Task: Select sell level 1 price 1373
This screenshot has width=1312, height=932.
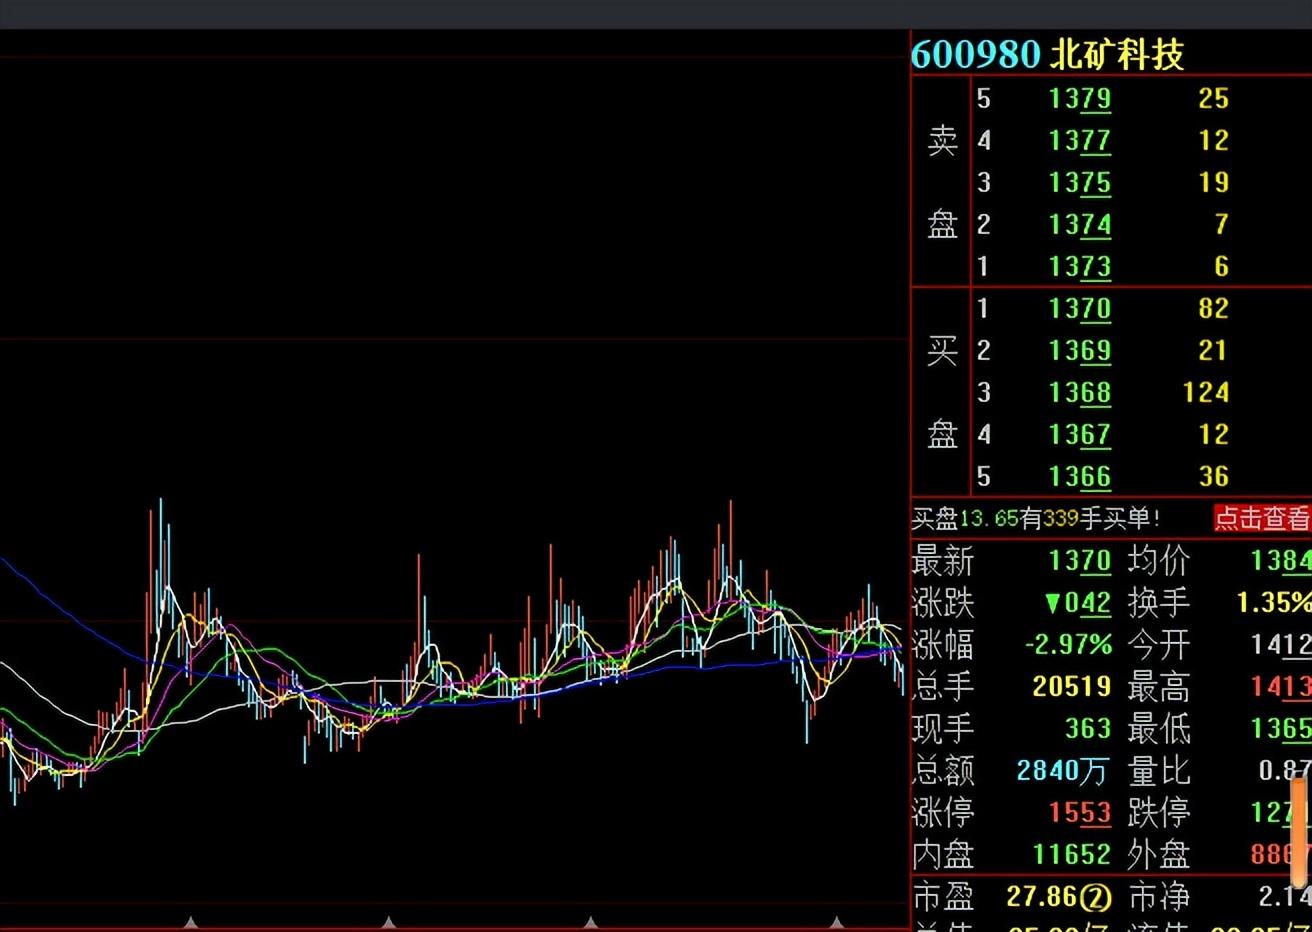Action: pyautogui.click(x=1080, y=266)
